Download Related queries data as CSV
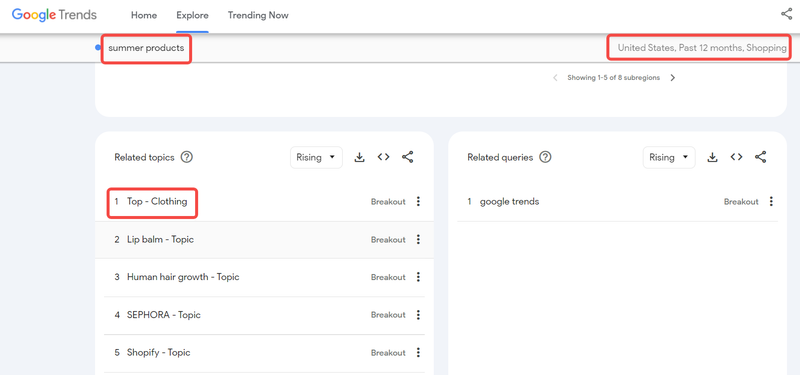Image resolution: width=800 pixels, height=375 pixels. click(x=712, y=157)
